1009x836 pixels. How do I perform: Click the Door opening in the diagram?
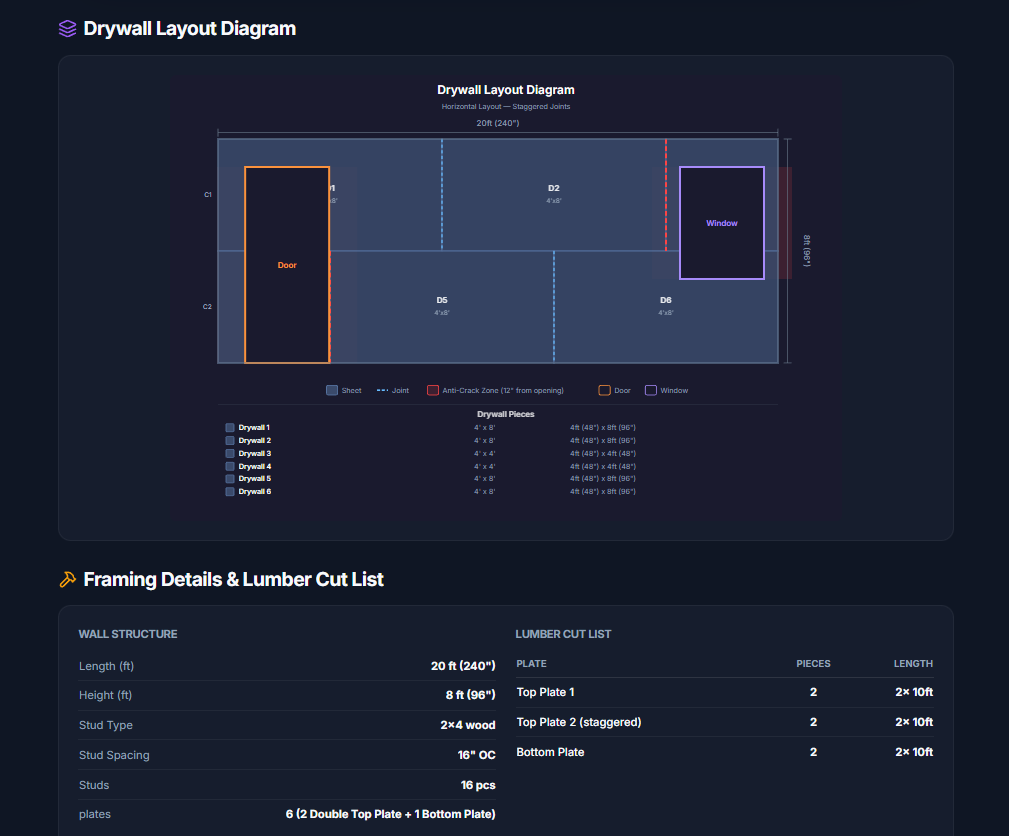point(287,265)
